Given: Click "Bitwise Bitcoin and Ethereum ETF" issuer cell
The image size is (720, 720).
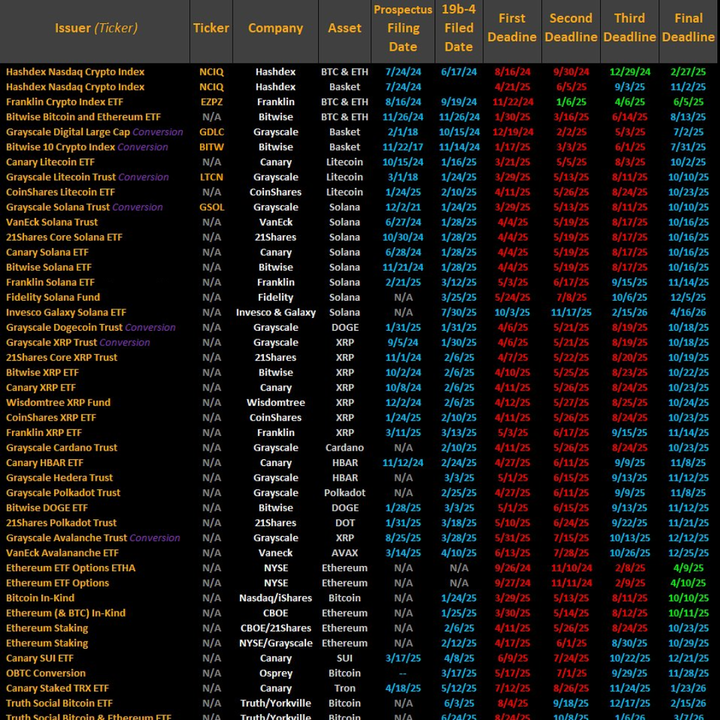Looking at the screenshot, I should pyautogui.click(x=83, y=117).
